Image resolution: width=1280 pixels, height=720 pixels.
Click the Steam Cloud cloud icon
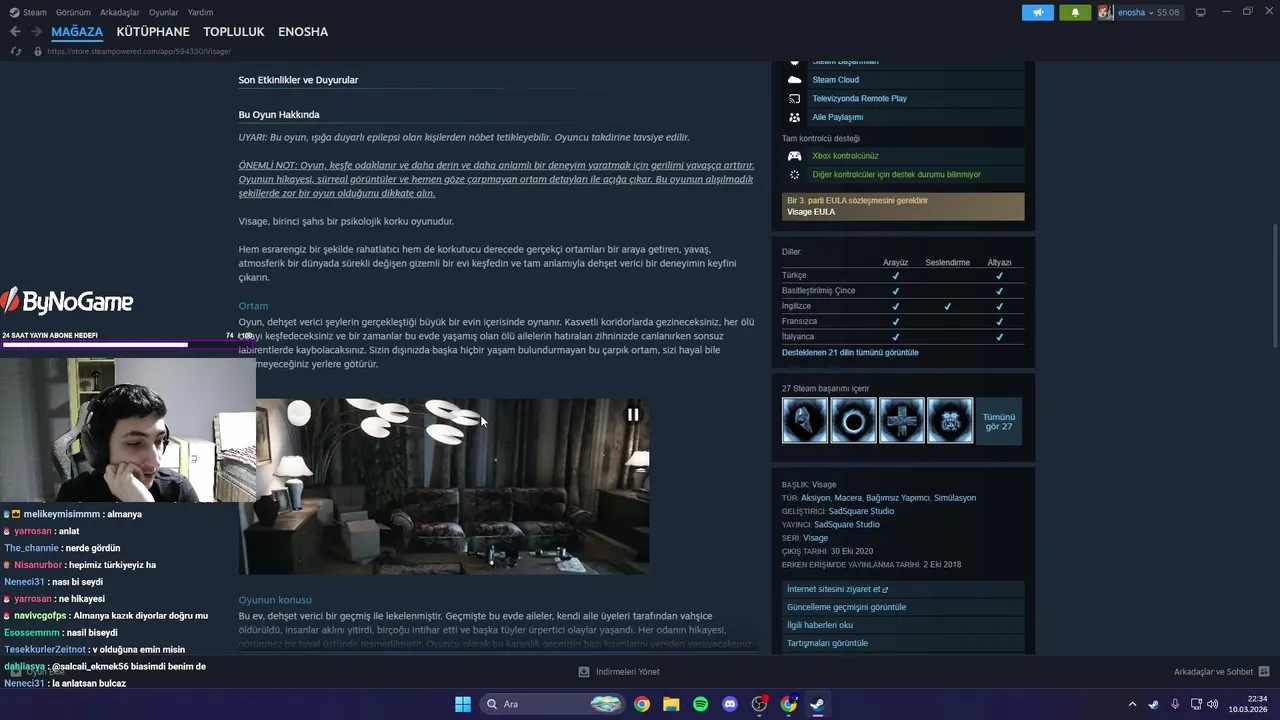coord(794,80)
